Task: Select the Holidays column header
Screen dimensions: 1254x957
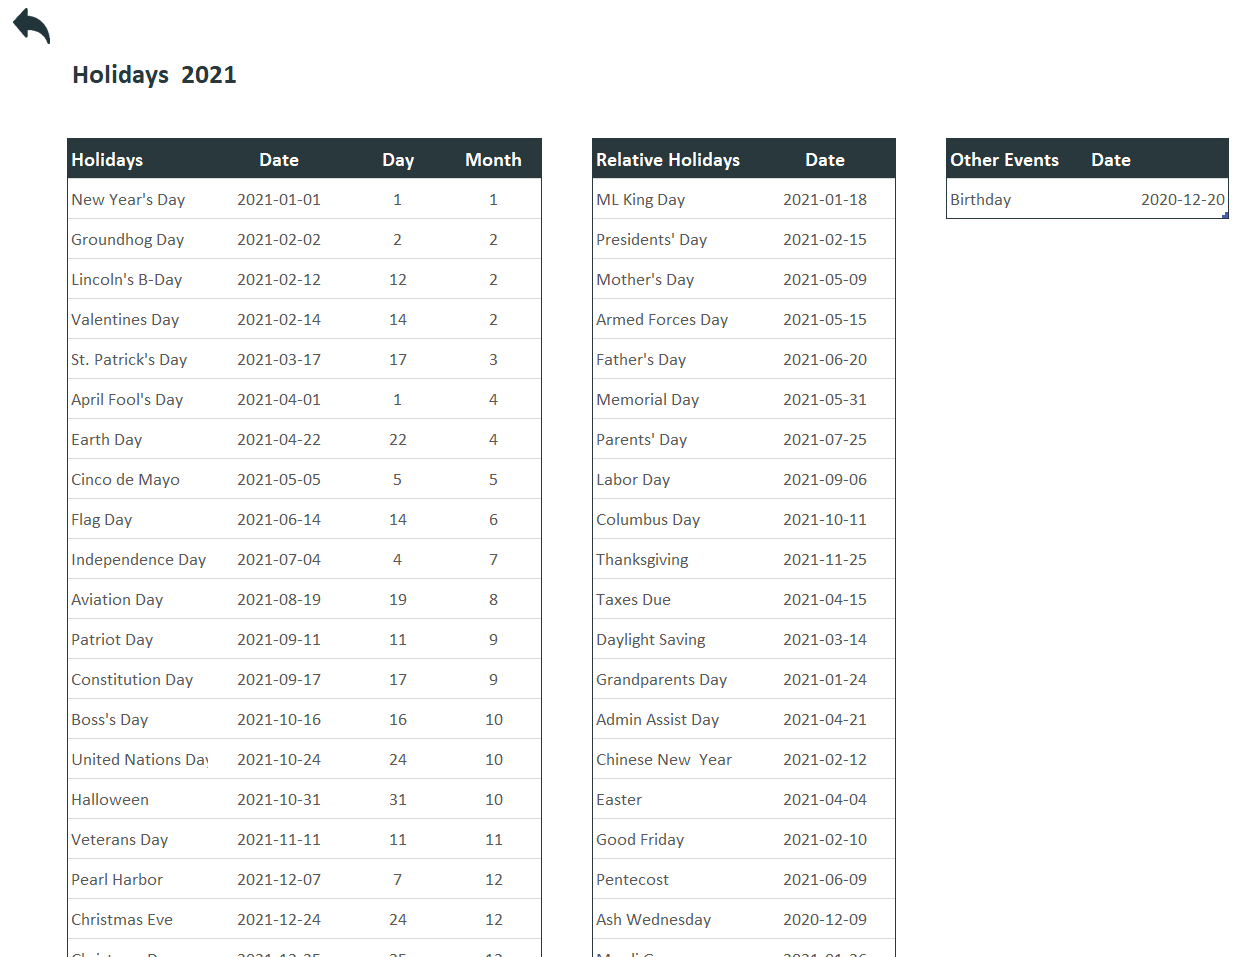Action: click(x=107, y=160)
